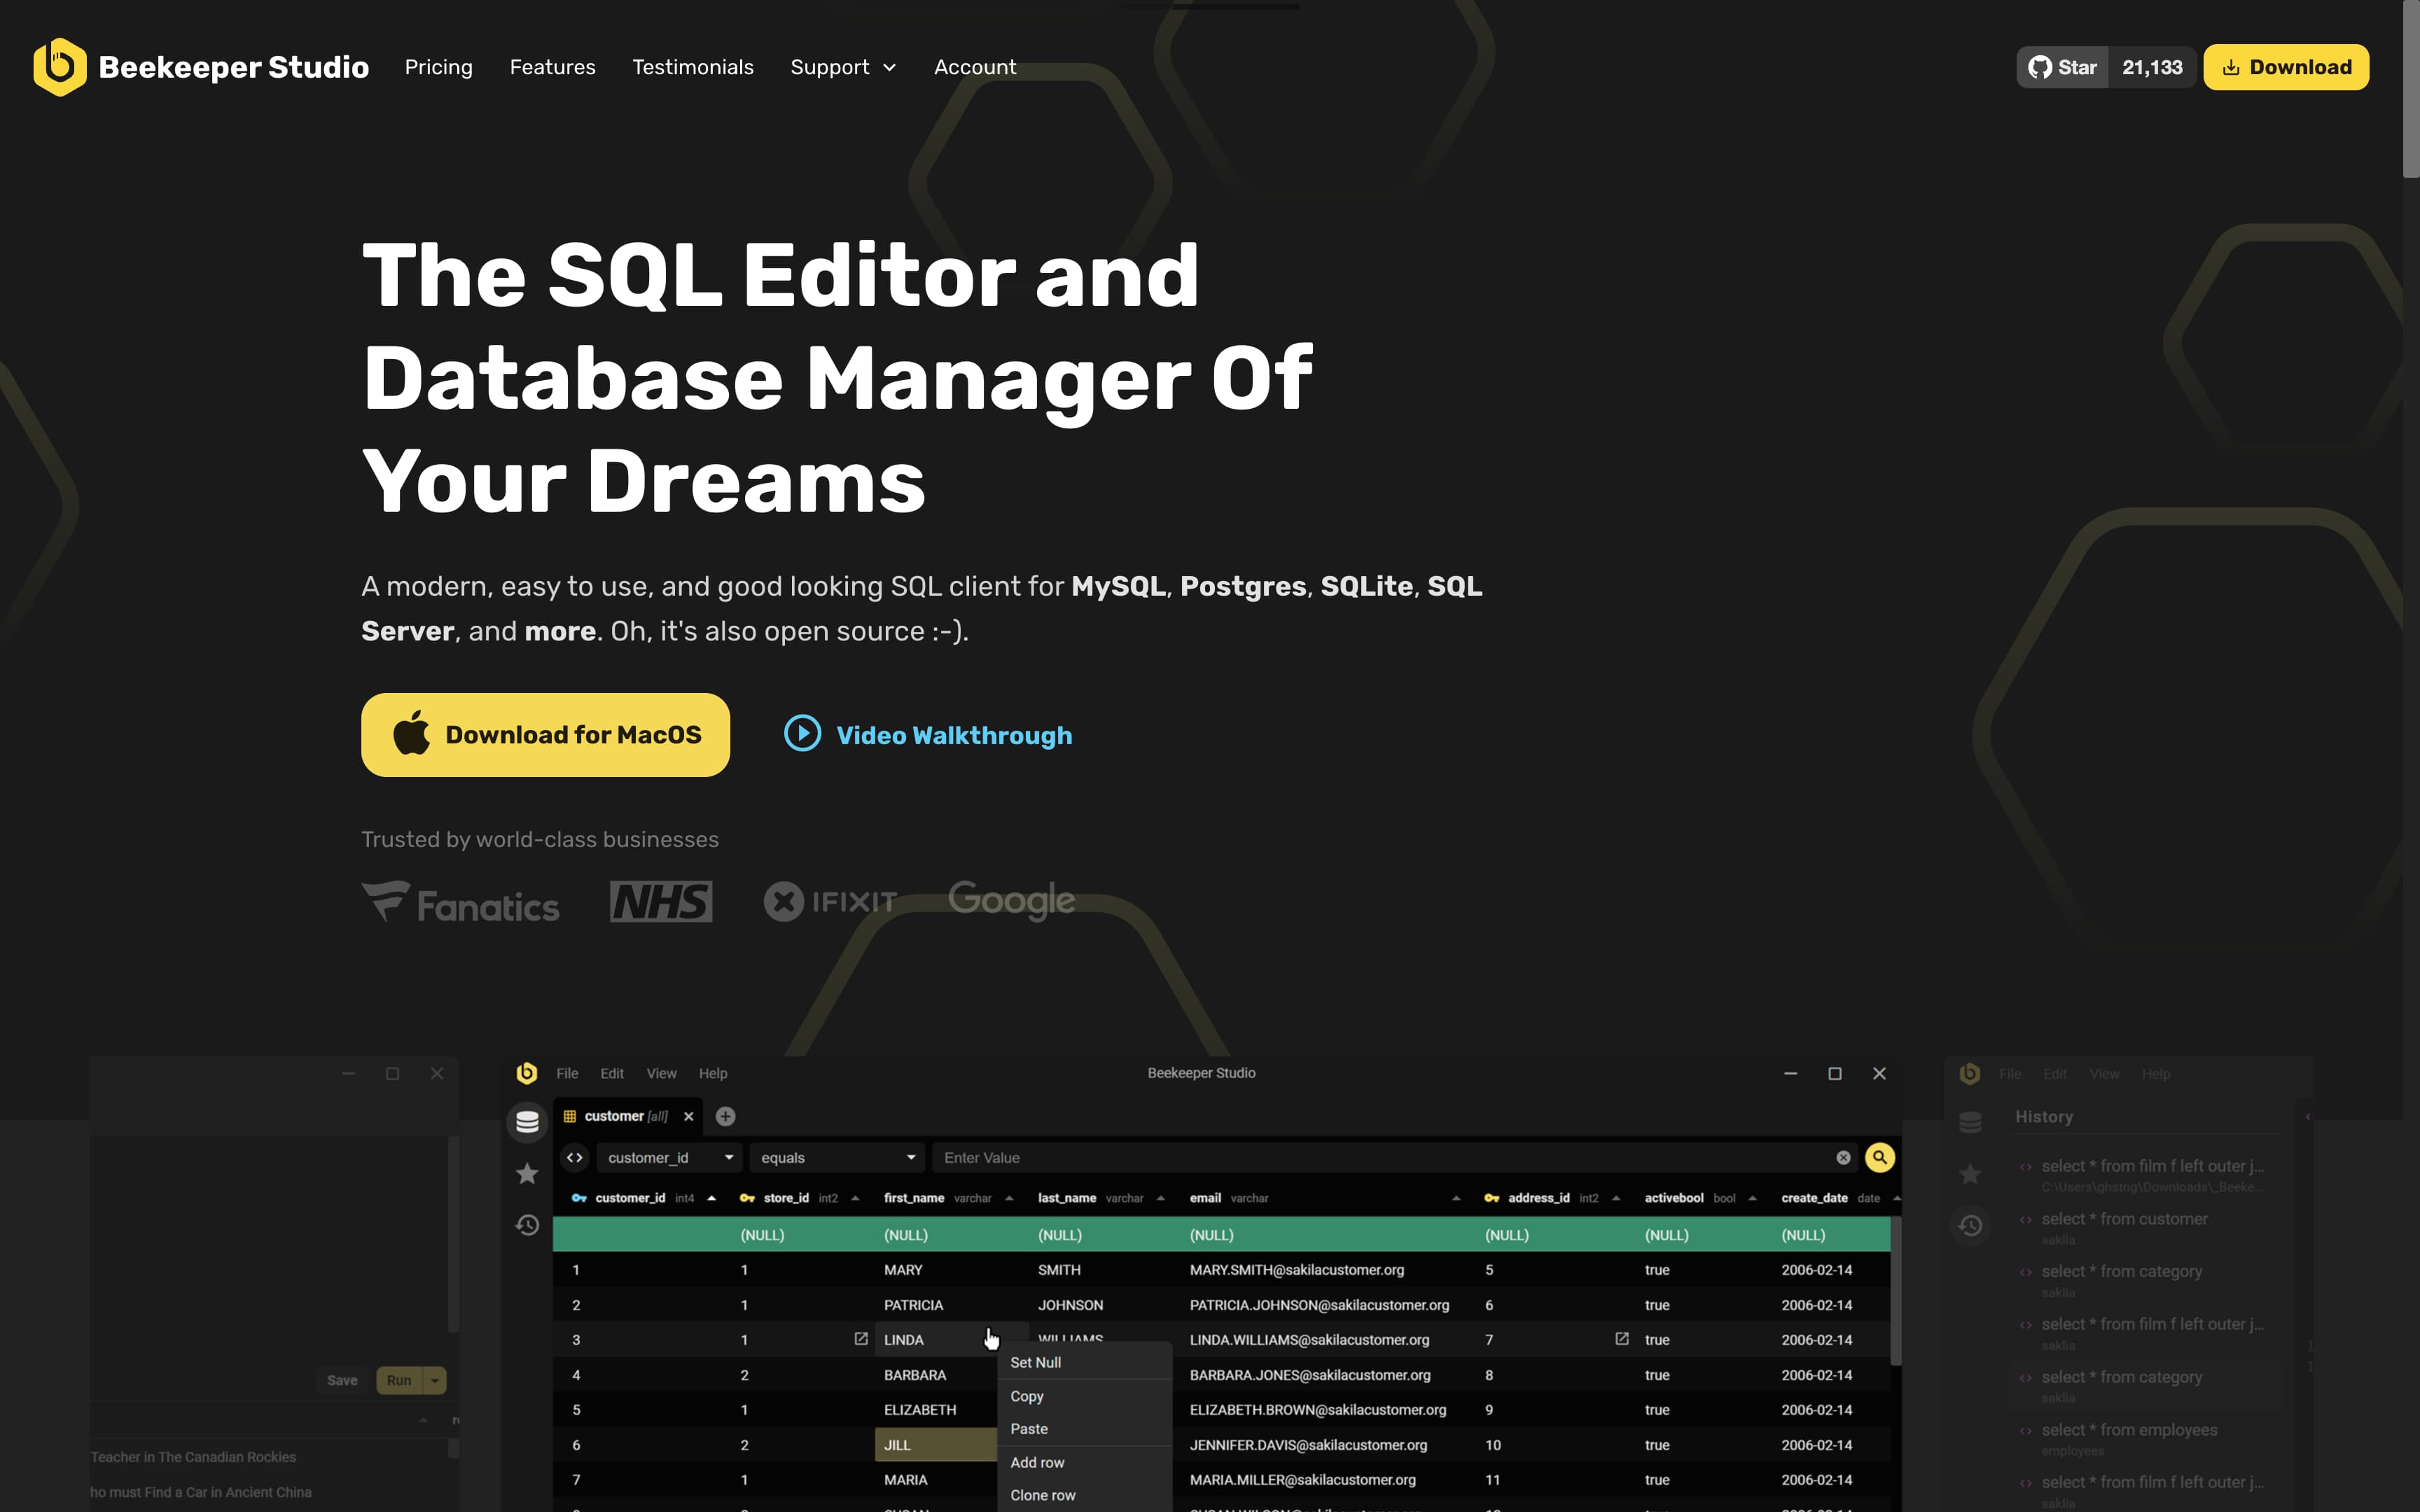Open the history clock icon in sidebar
This screenshot has height=1512, width=2420.
click(x=527, y=1225)
